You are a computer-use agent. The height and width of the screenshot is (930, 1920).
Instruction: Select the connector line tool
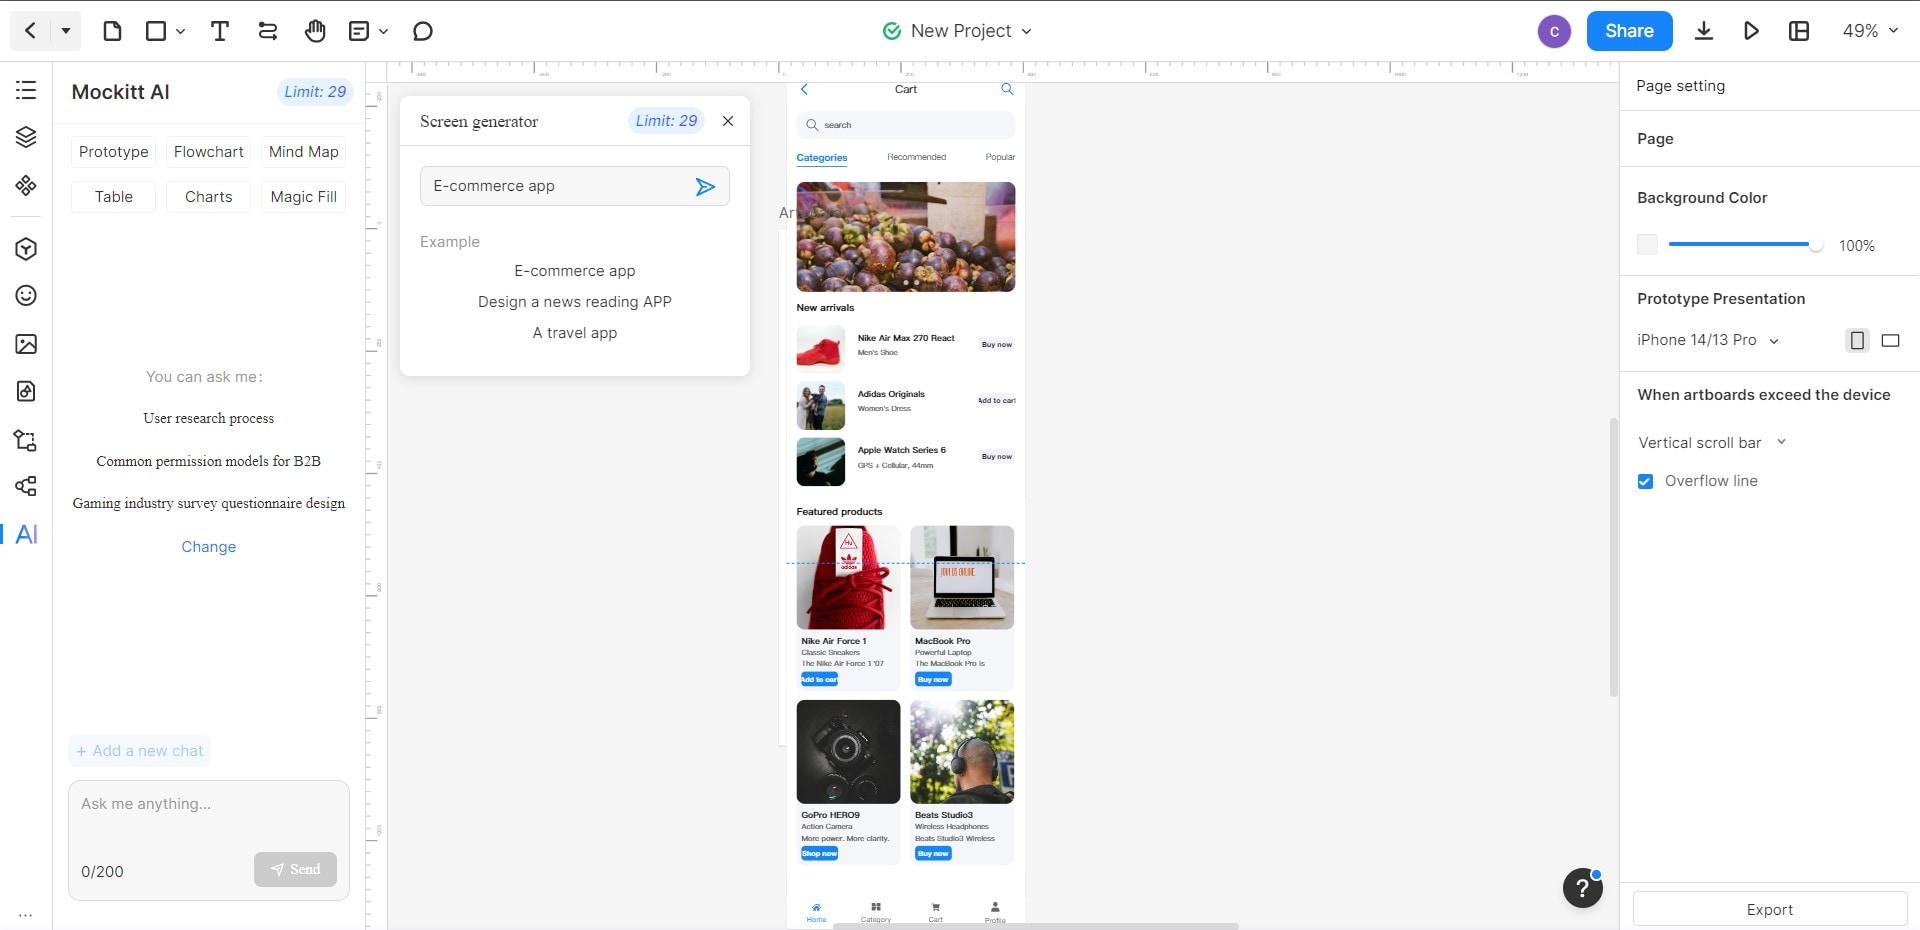(267, 31)
